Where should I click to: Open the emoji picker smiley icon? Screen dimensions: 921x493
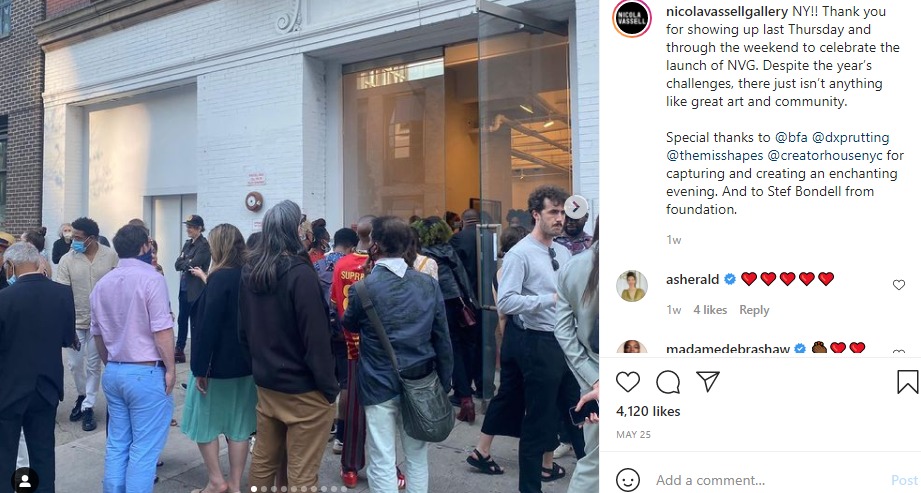(628, 480)
